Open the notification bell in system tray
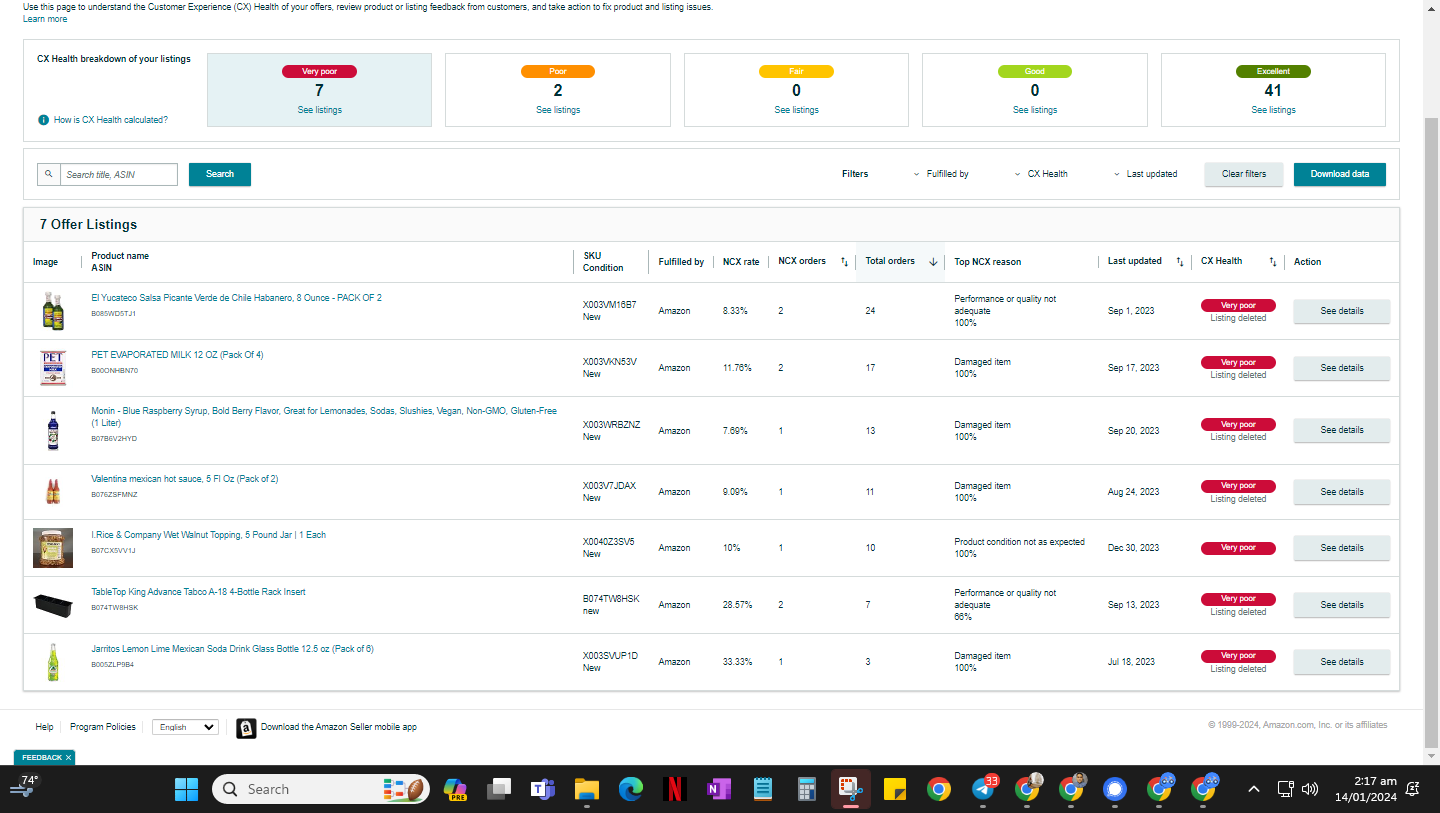This screenshot has width=1440, height=813. pos(1413,789)
